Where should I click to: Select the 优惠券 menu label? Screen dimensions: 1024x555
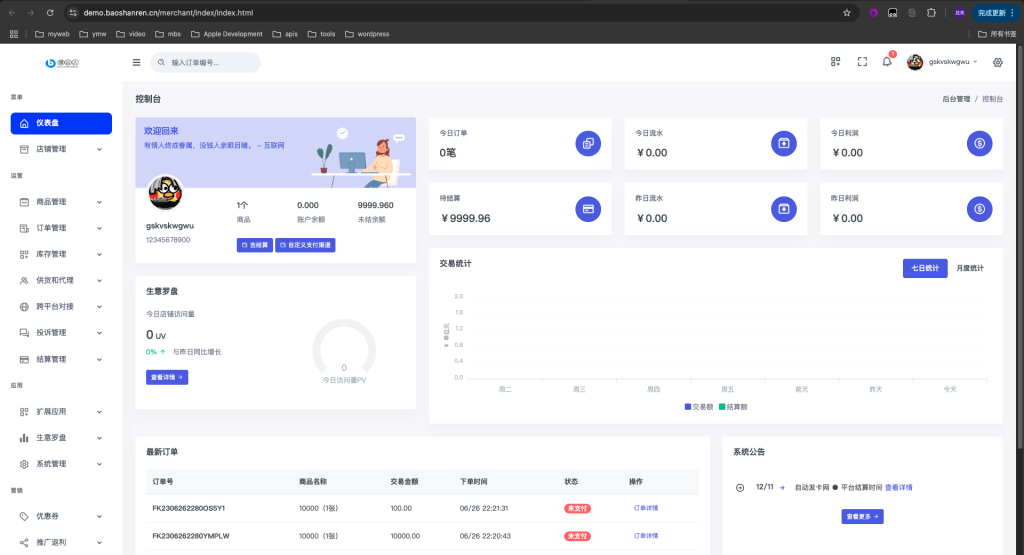(x=47, y=516)
